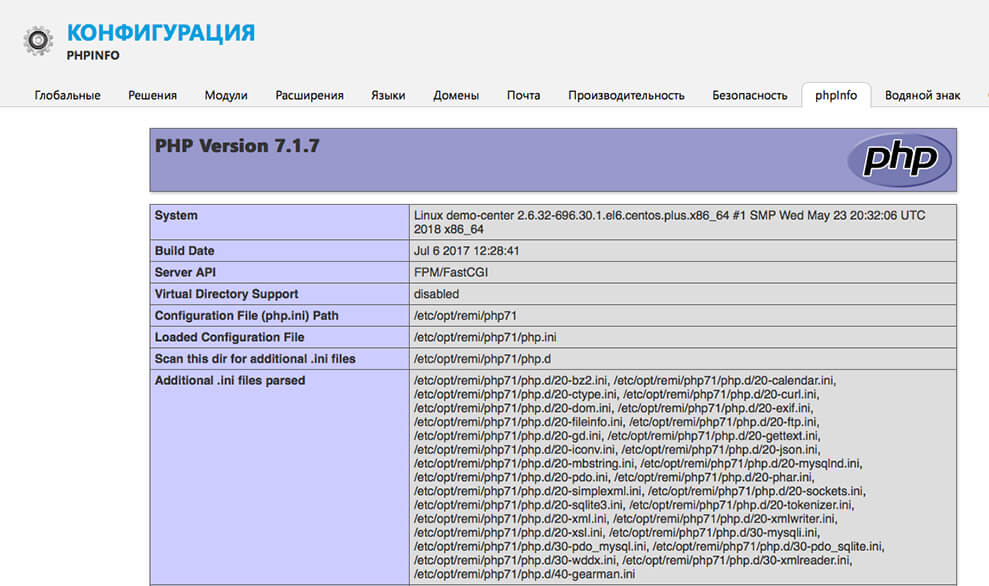Switch to the Почта tab
Screen dimensions: 989x586
tap(524, 95)
